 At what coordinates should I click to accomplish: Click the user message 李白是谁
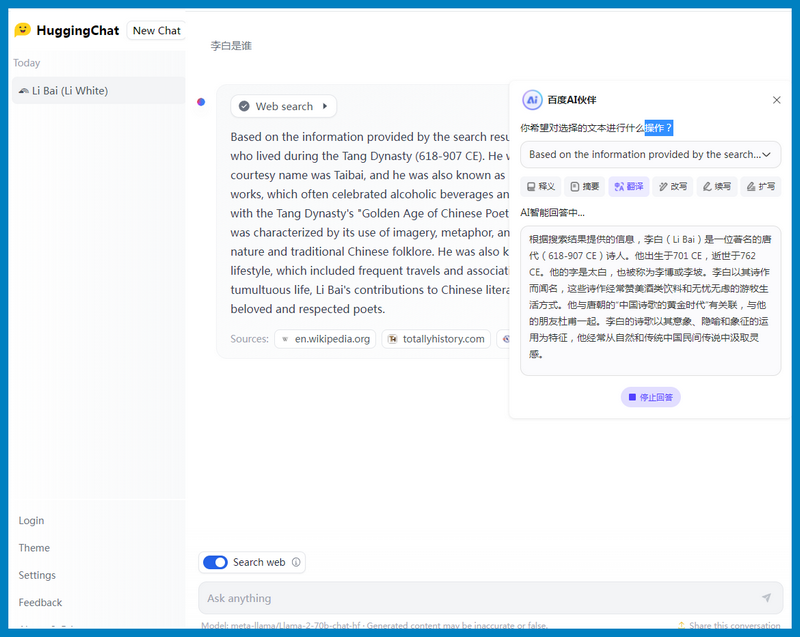(231, 46)
